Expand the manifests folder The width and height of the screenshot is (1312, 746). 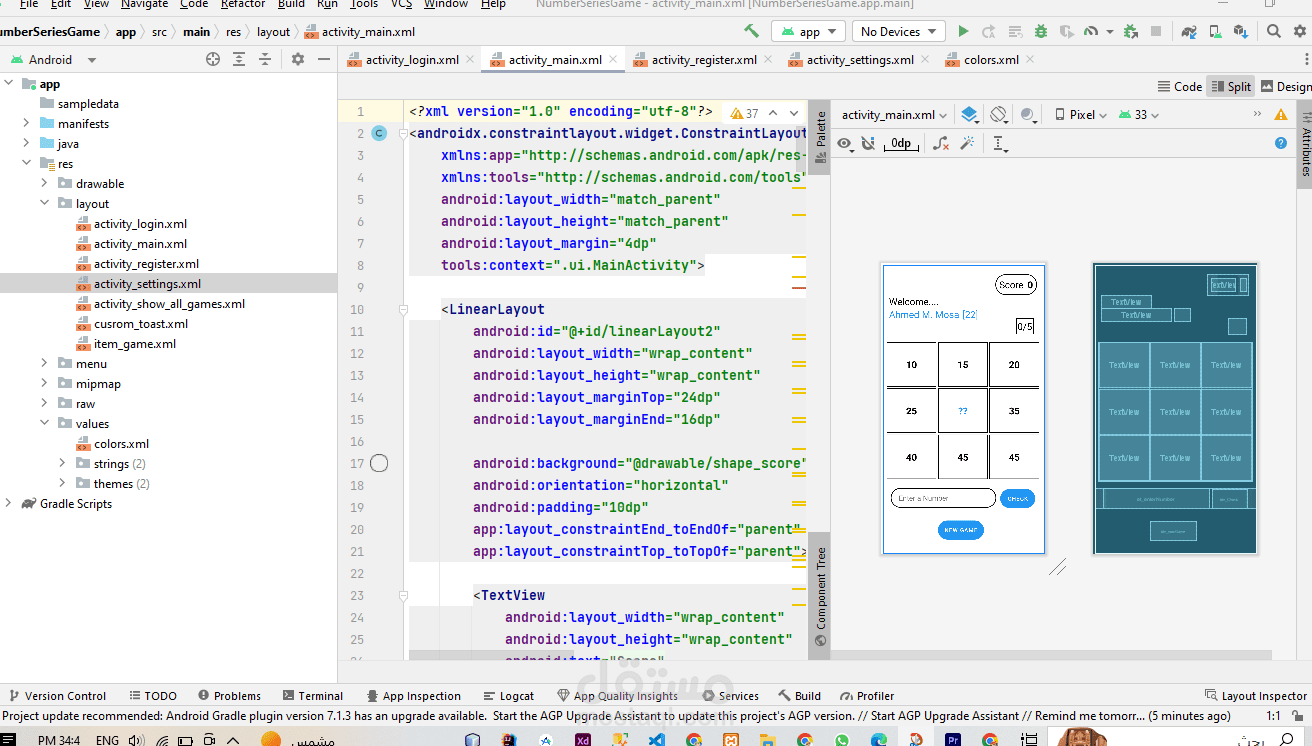(26, 124)
